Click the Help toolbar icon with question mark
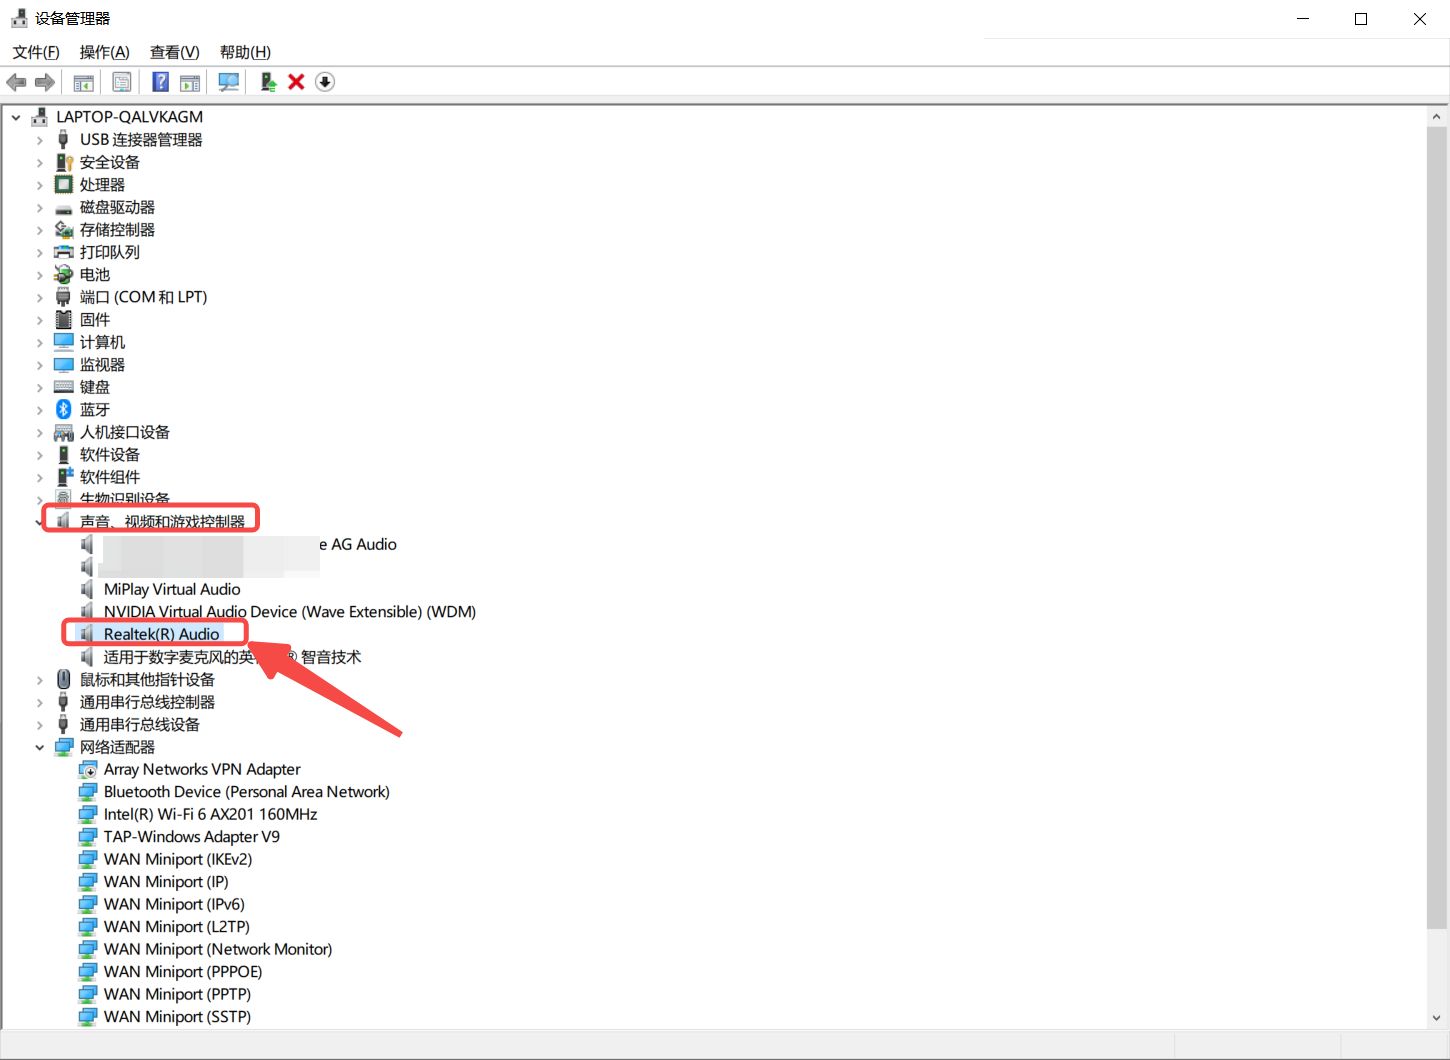This screenshot has width=1450, height=1060. [x=160, y=82]
